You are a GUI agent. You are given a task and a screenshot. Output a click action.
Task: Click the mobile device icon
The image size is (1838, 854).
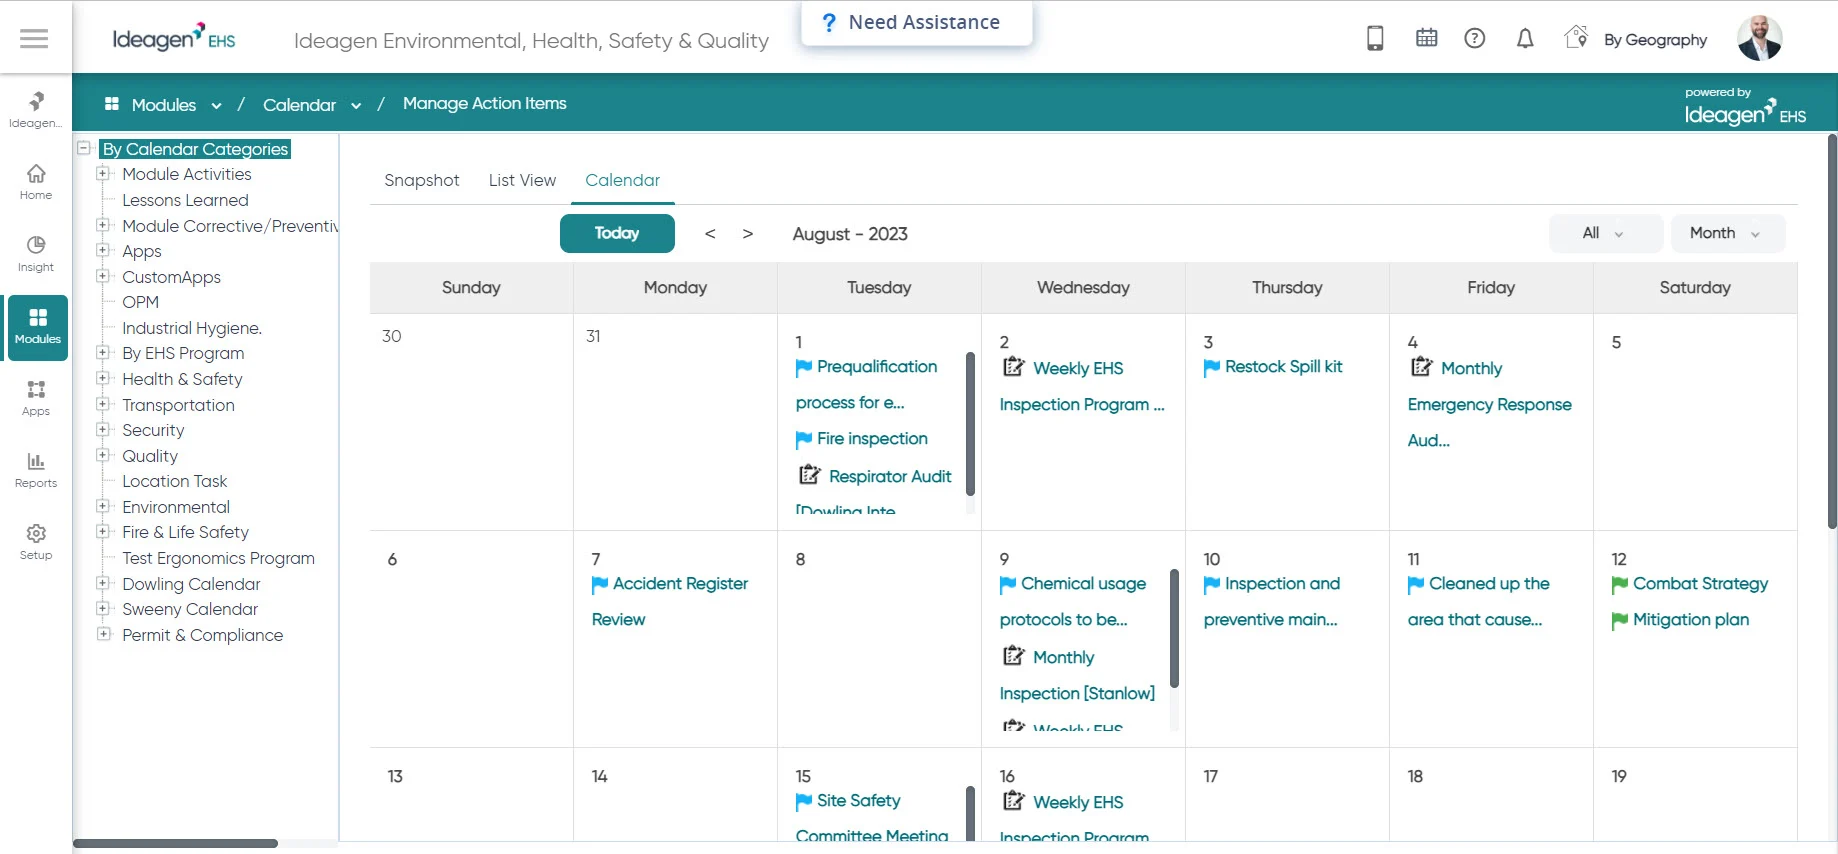[x=1375, y=38]
